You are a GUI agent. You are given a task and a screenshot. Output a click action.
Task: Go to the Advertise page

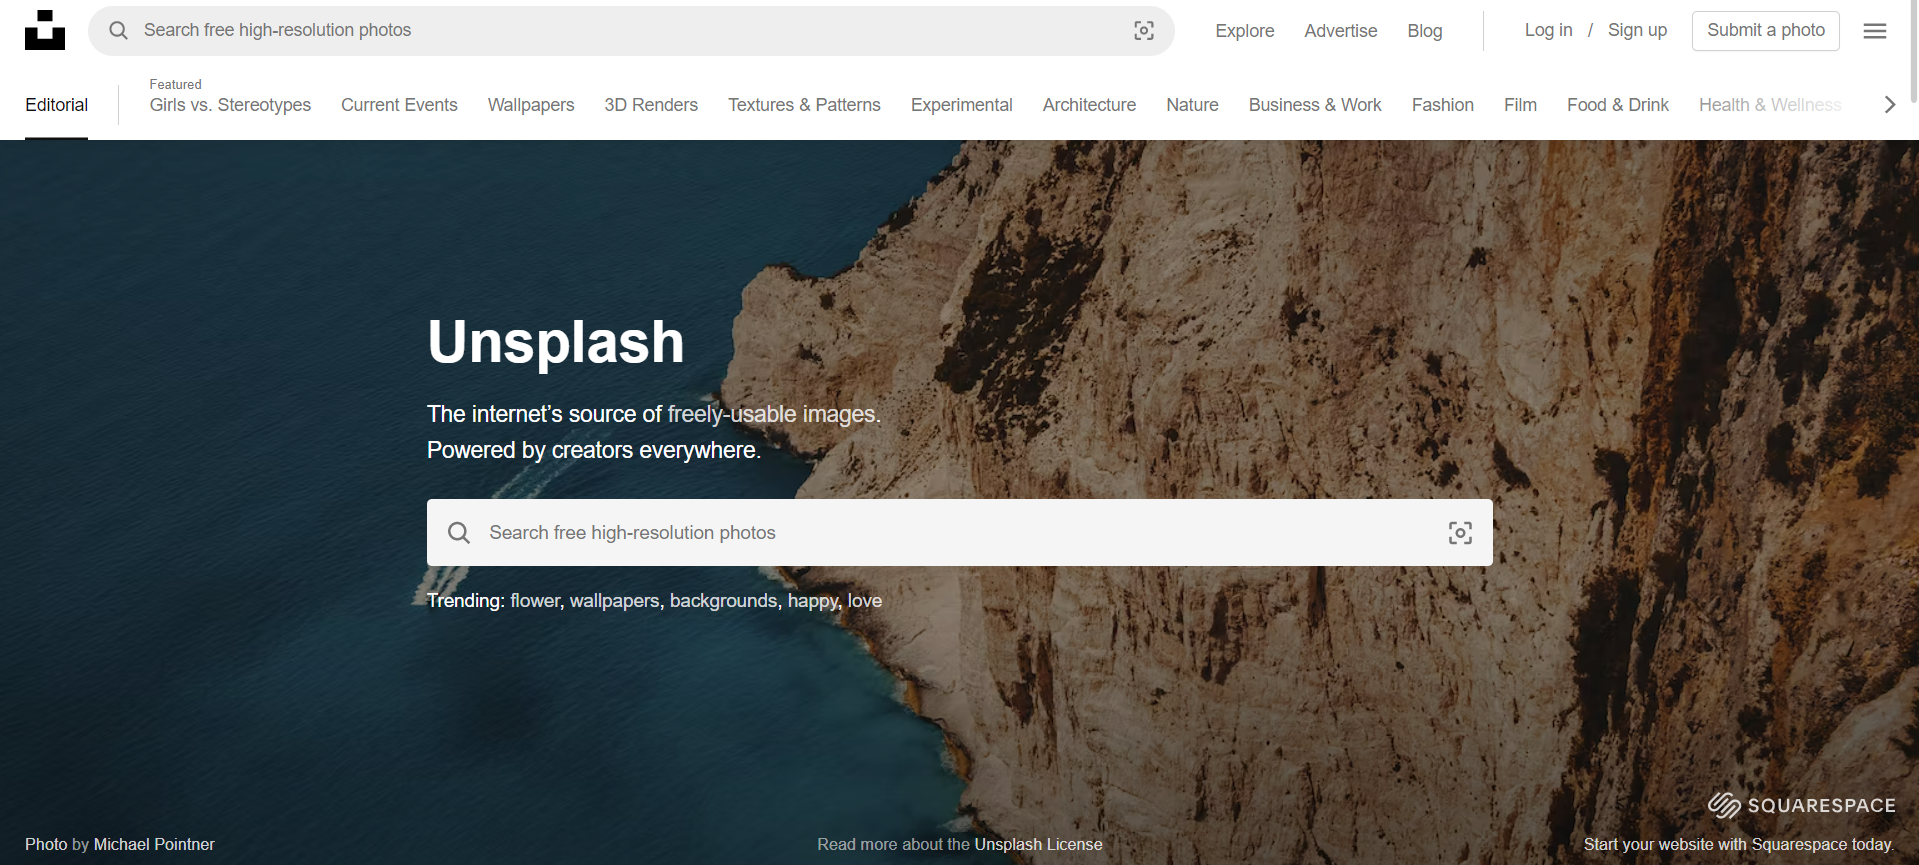pos(1340,31)
